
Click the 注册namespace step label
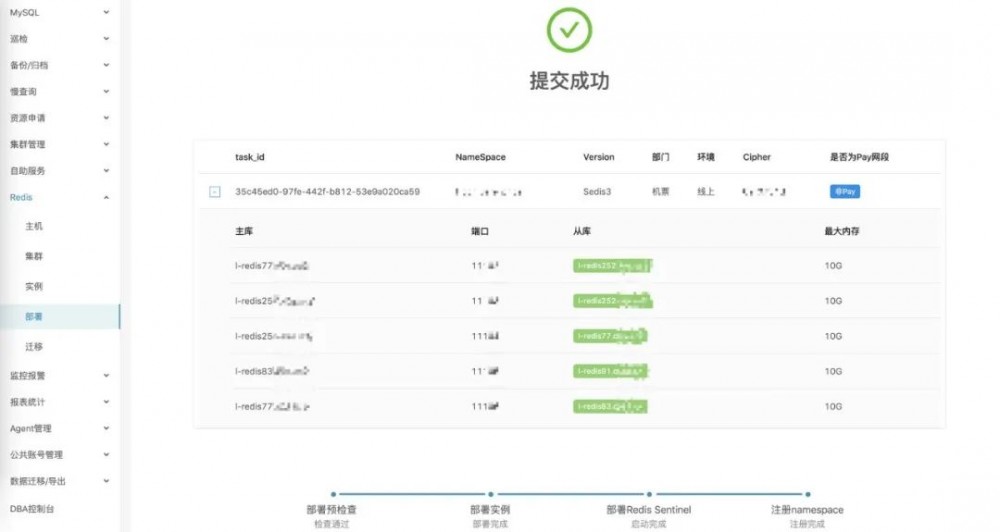click(x=807, y=510)
